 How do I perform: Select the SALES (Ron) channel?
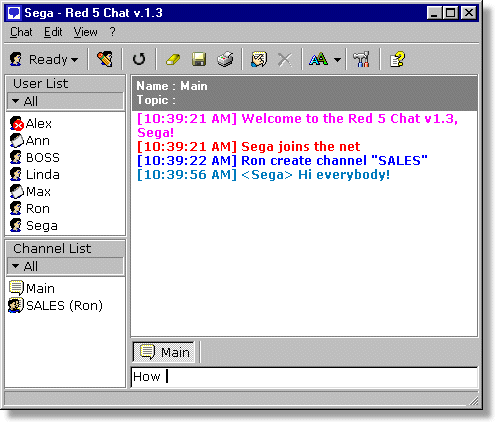(56, 305)
